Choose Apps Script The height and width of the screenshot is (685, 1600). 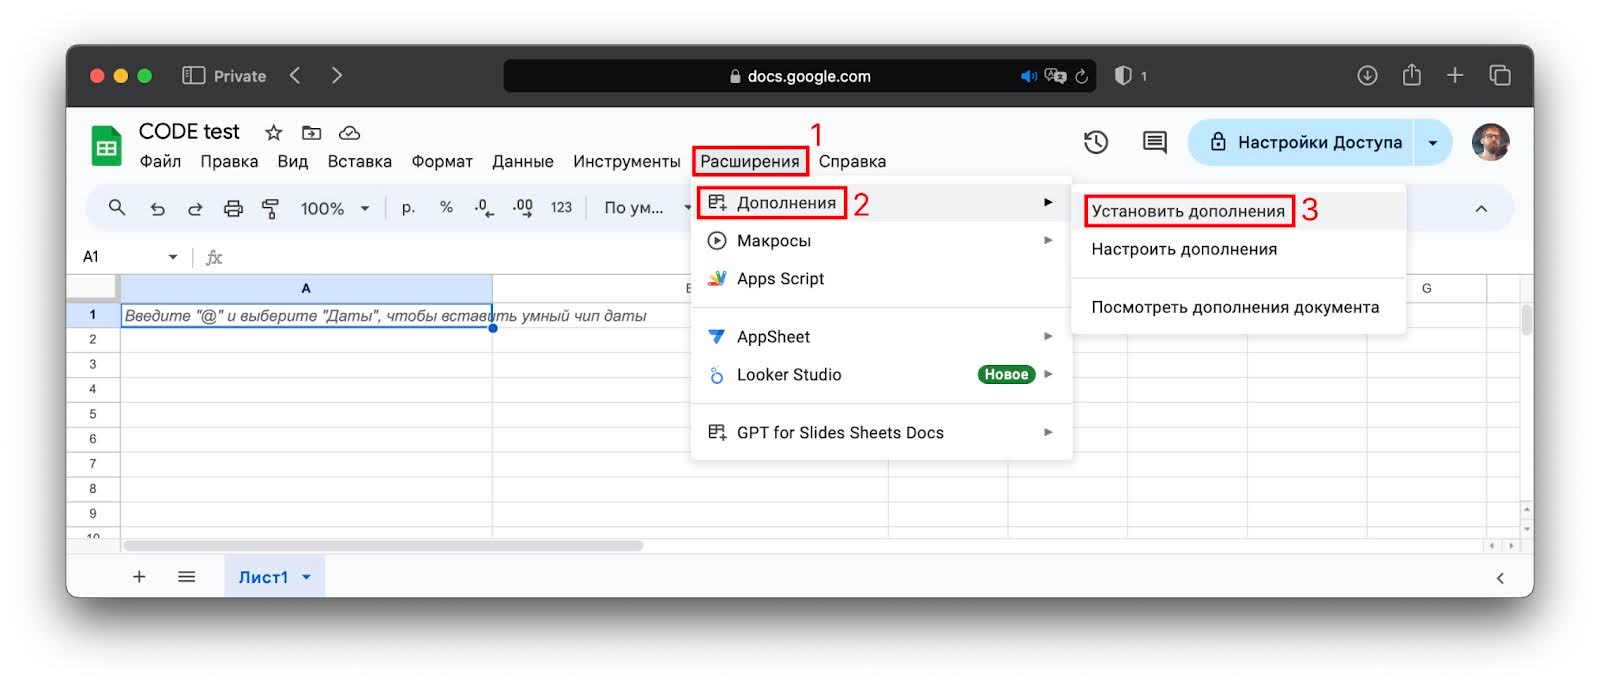[881, 279]
